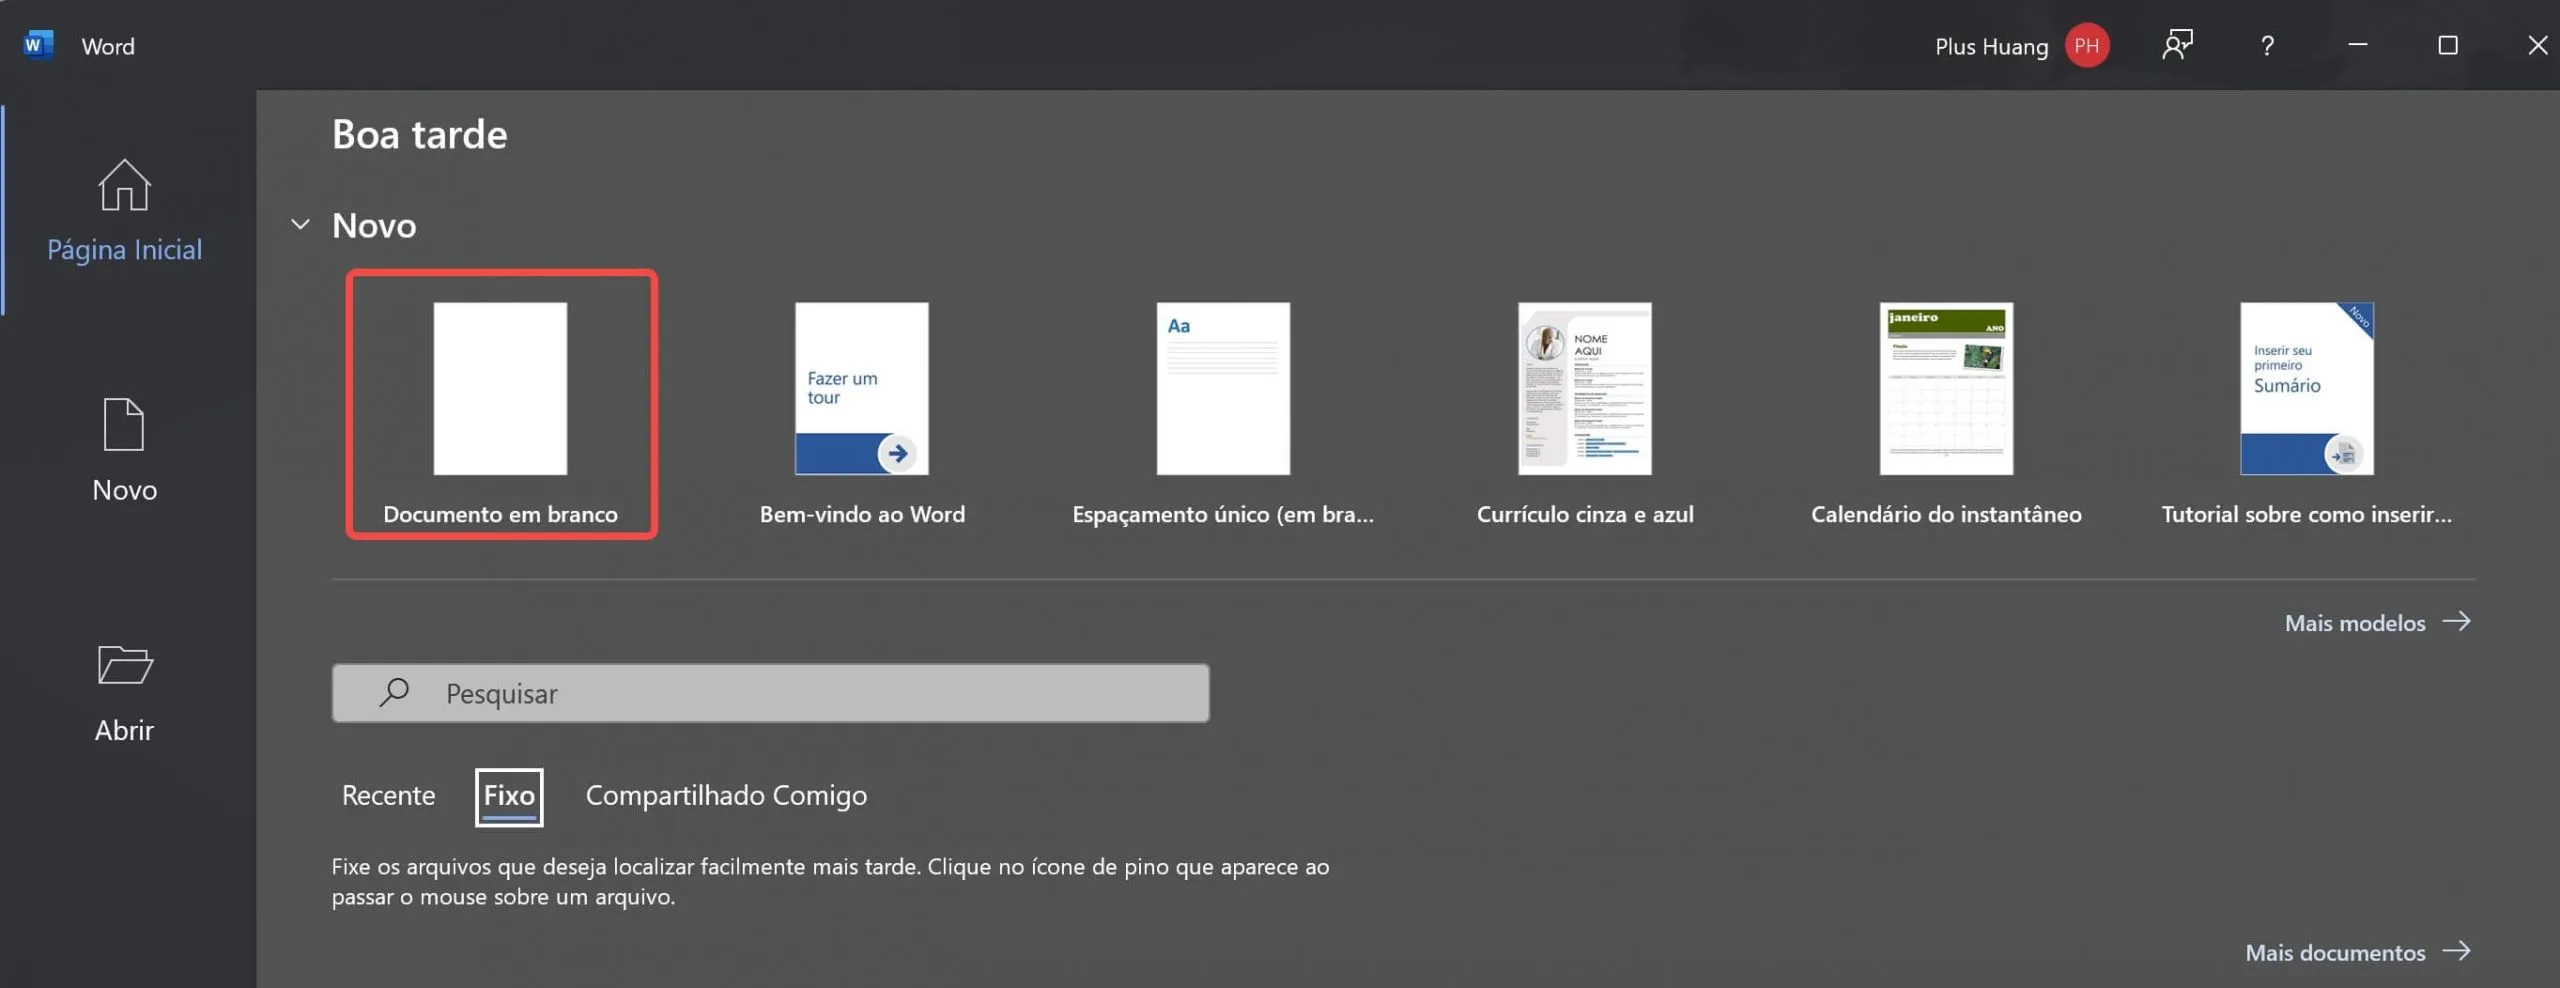This screenshot has height=988, width=2560.
Task: Minimize the Word window
Action: coord(2358,45)
